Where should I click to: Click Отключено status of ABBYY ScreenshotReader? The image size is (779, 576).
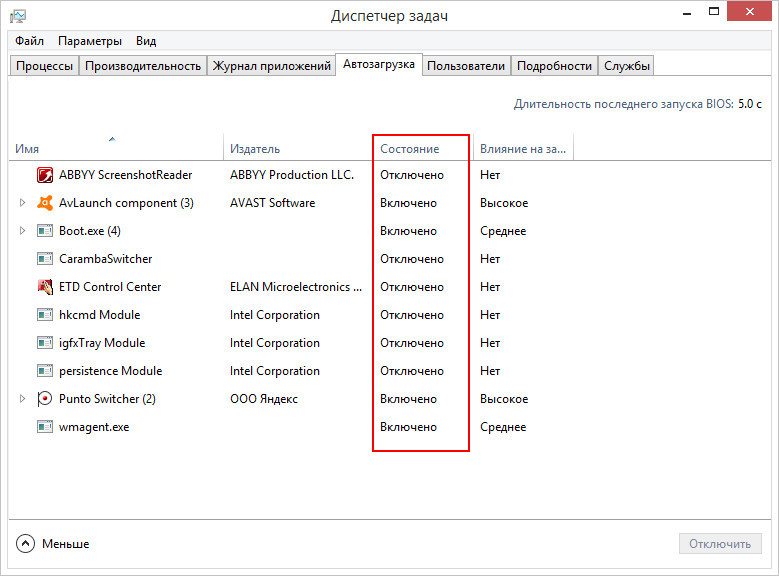pyautogui.click(x=412, y=175)
